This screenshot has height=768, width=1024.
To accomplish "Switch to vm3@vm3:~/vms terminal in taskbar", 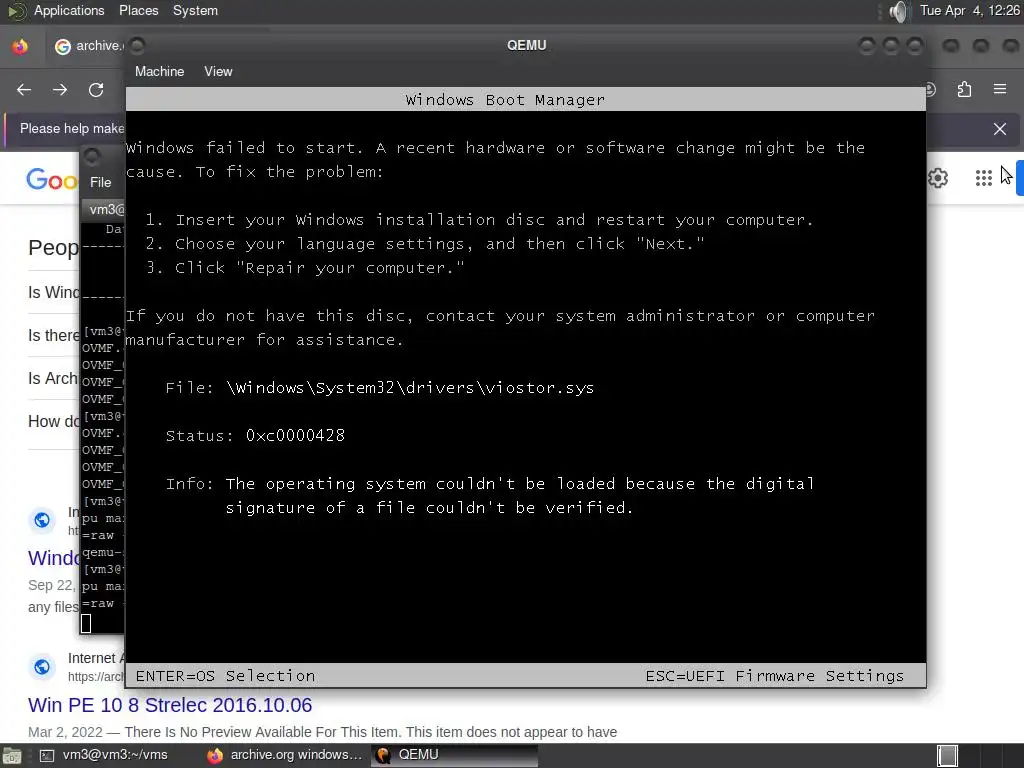I will tap(104, 755).
